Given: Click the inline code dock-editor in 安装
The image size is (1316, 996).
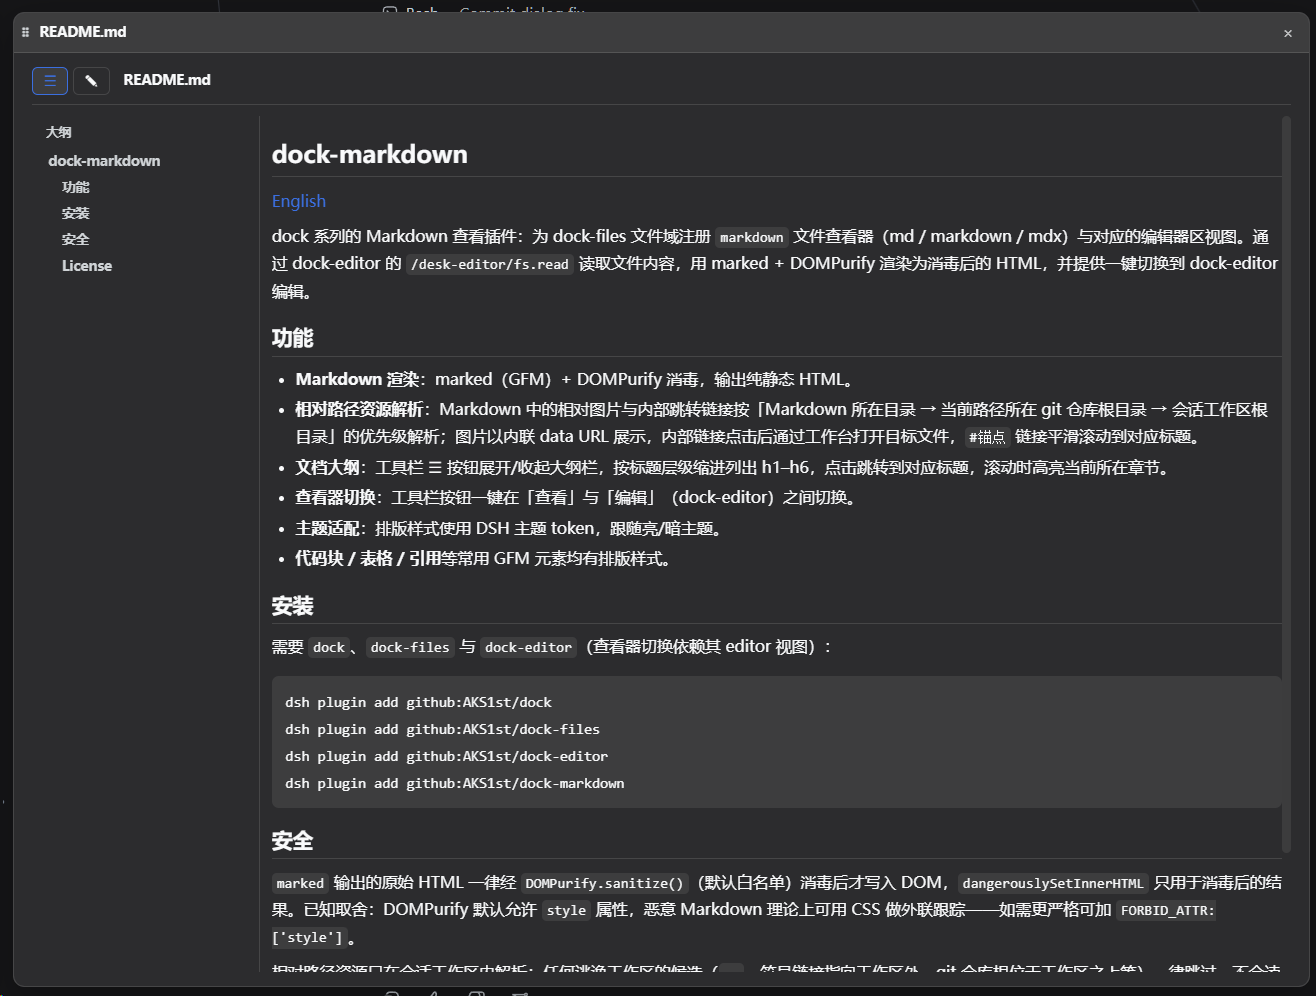Looking at the screenshot, I should (528, 648).
